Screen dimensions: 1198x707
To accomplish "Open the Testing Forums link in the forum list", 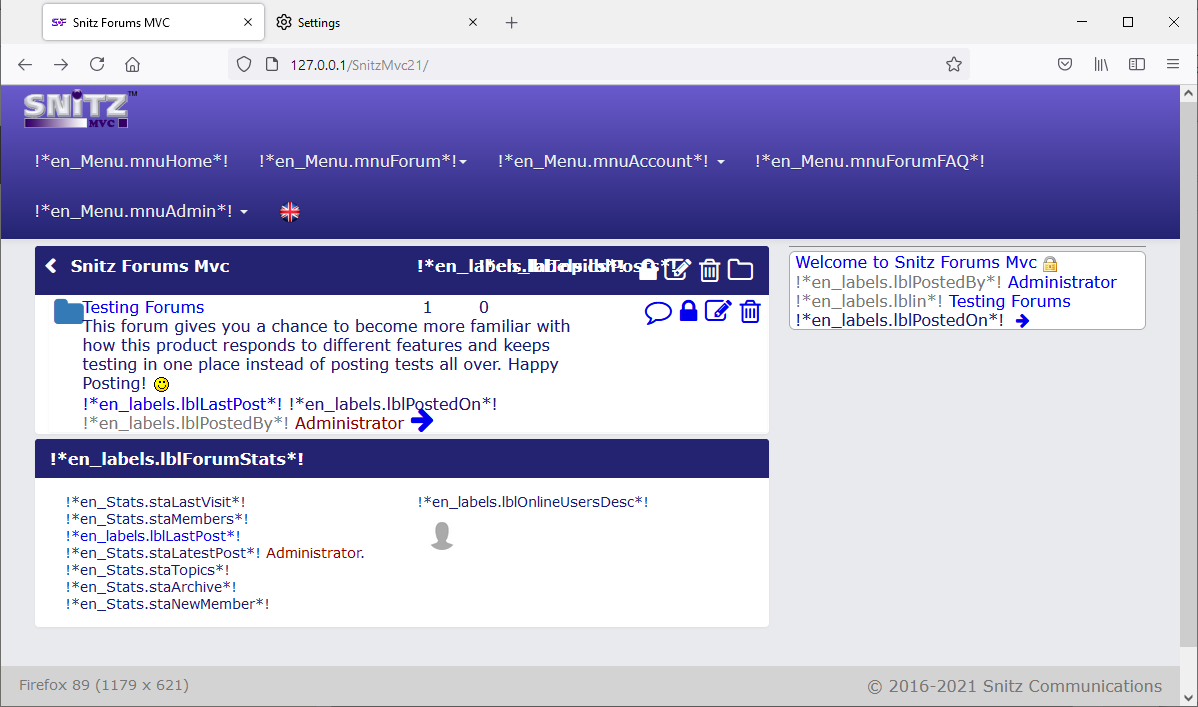I will 143,307.
